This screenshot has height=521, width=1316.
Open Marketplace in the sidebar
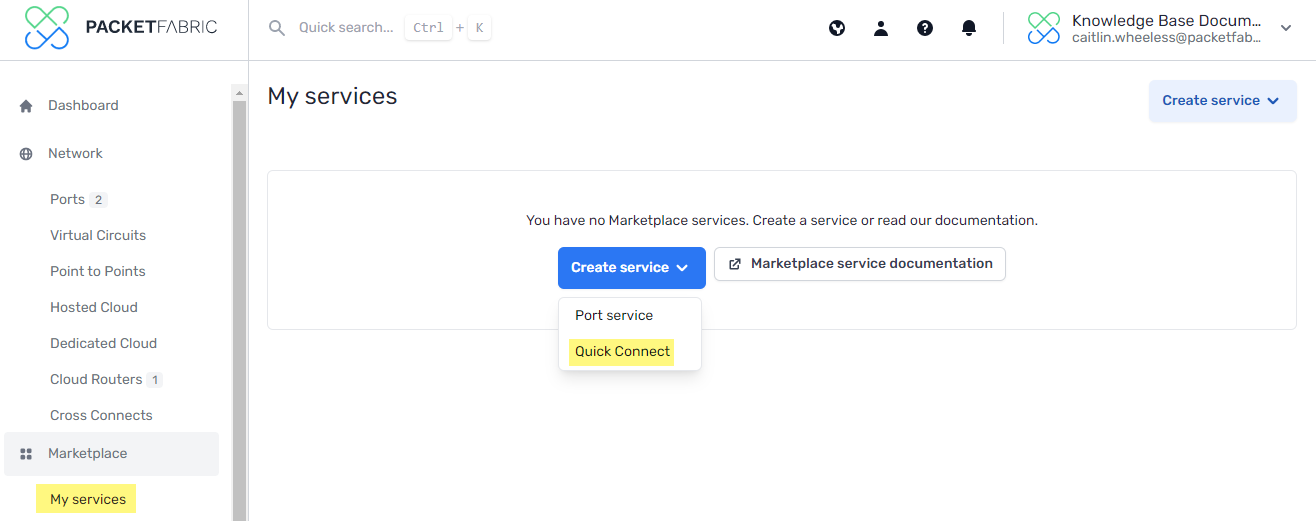click(x=111, y=454)
